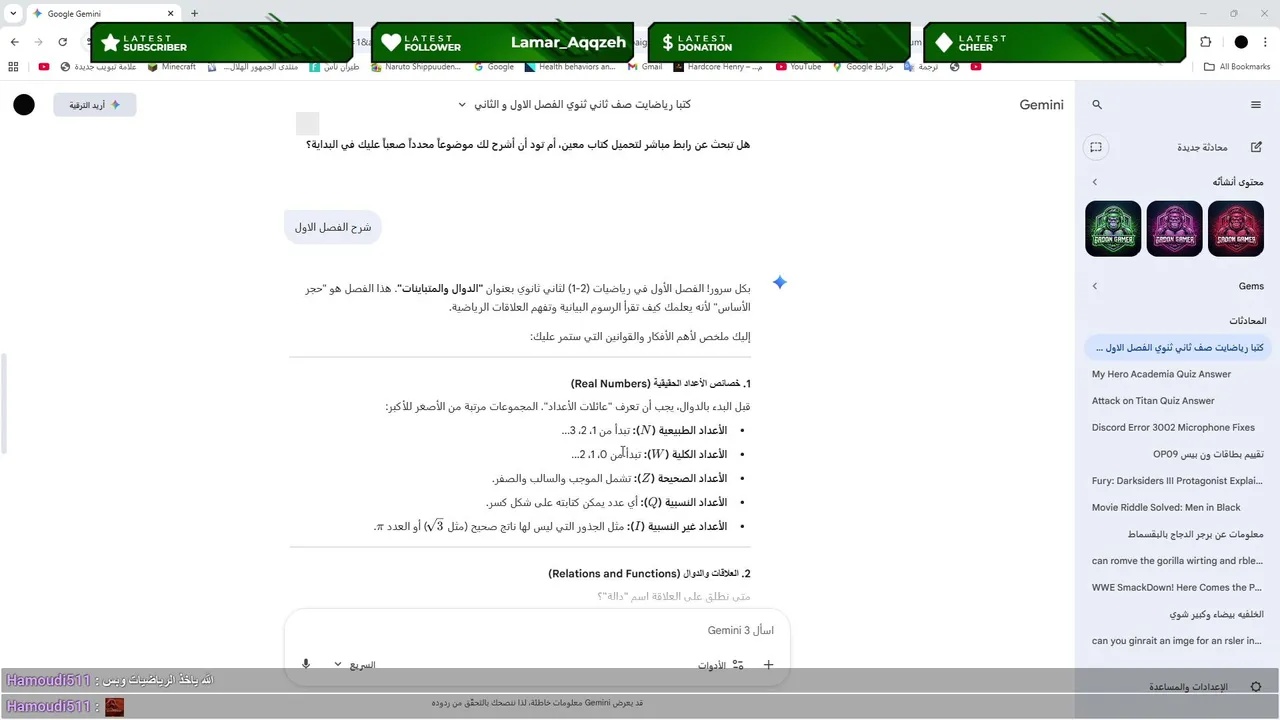Open the Google bookmark
Screen dimensions: 1280x720
coord(494,67)
